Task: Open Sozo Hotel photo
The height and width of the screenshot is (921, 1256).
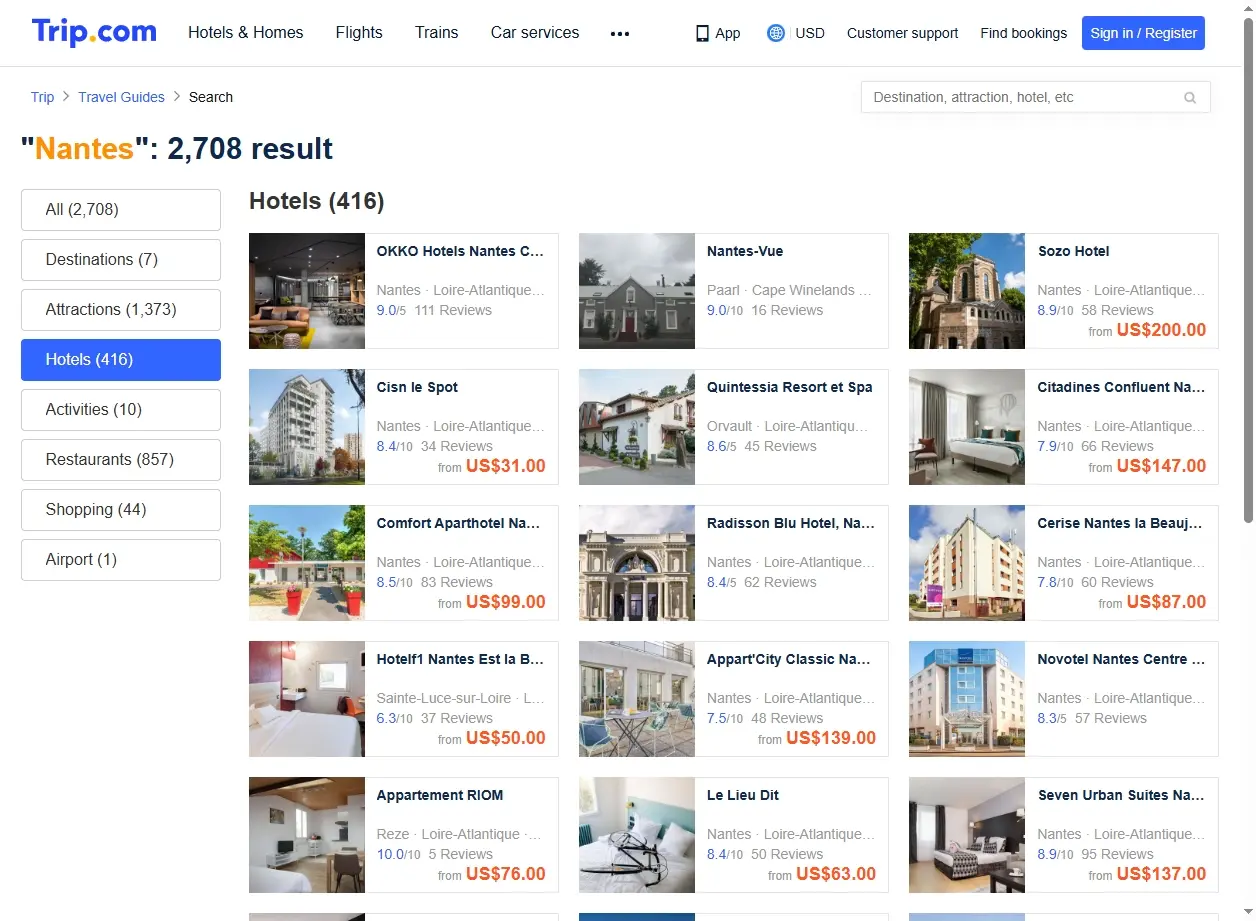Action: [967, 291]
